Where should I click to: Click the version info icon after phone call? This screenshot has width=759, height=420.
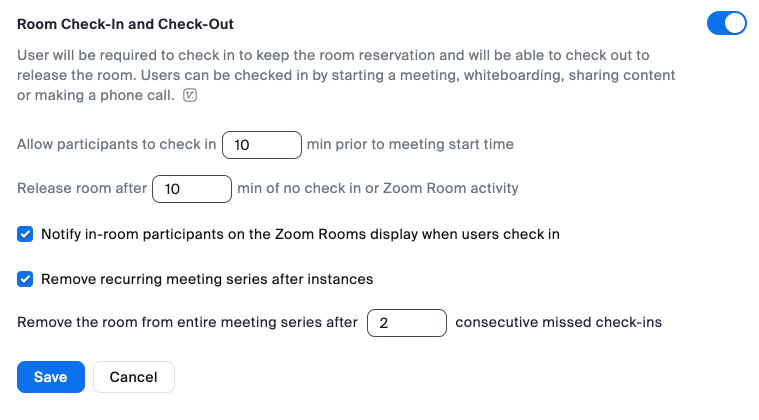click(x=190, y=95)
